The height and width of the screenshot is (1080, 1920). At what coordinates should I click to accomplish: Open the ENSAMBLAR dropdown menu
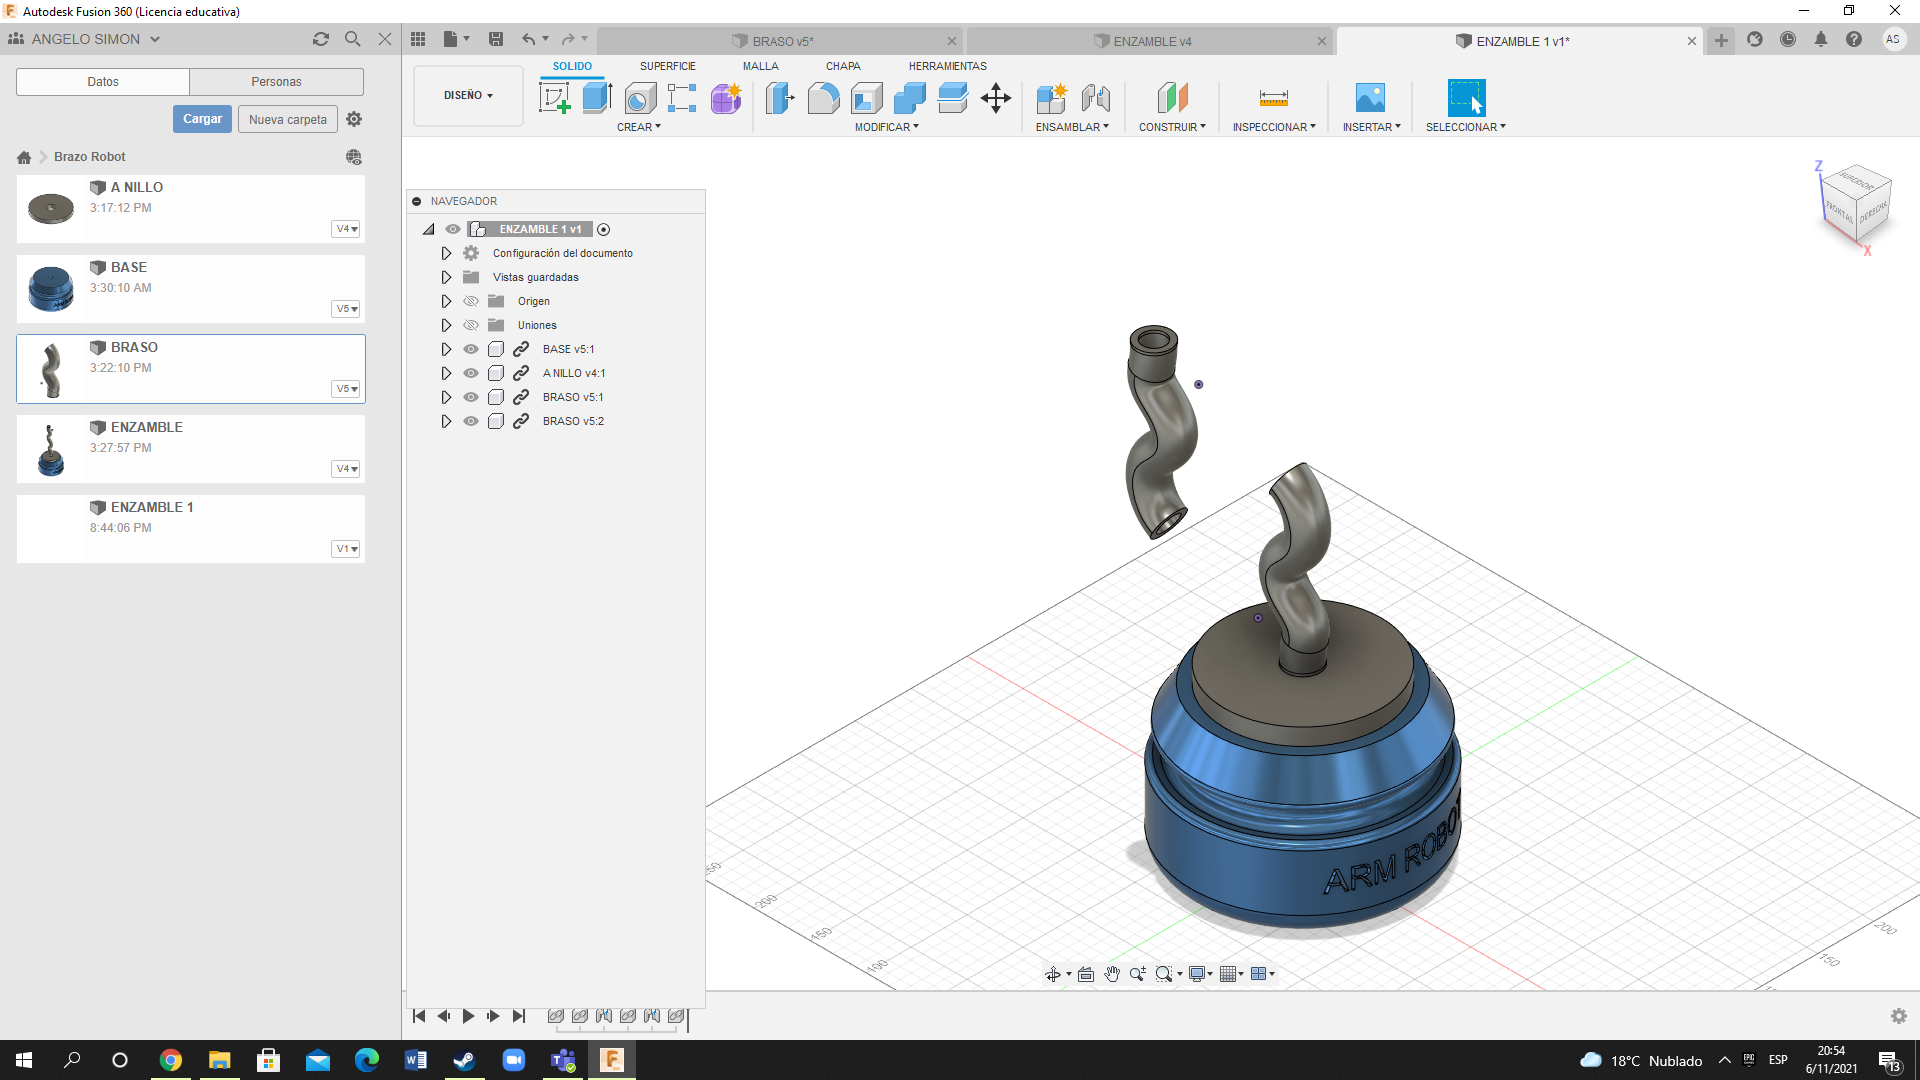[1072, 127]
